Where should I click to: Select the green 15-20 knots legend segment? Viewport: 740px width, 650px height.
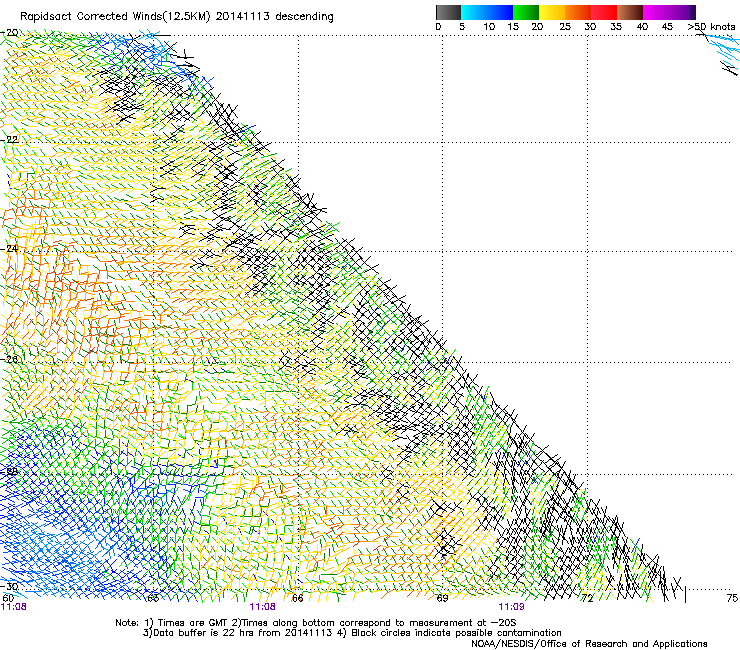(526, 12)
